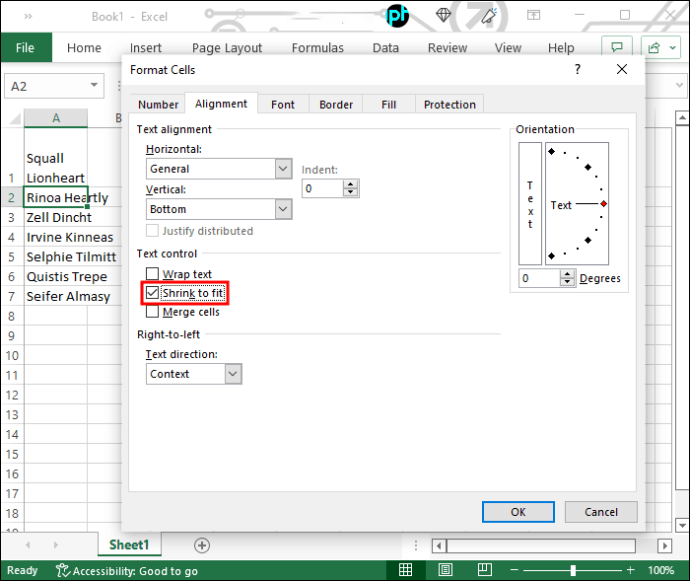Click the zoom slider handle

tap(573, 570)
